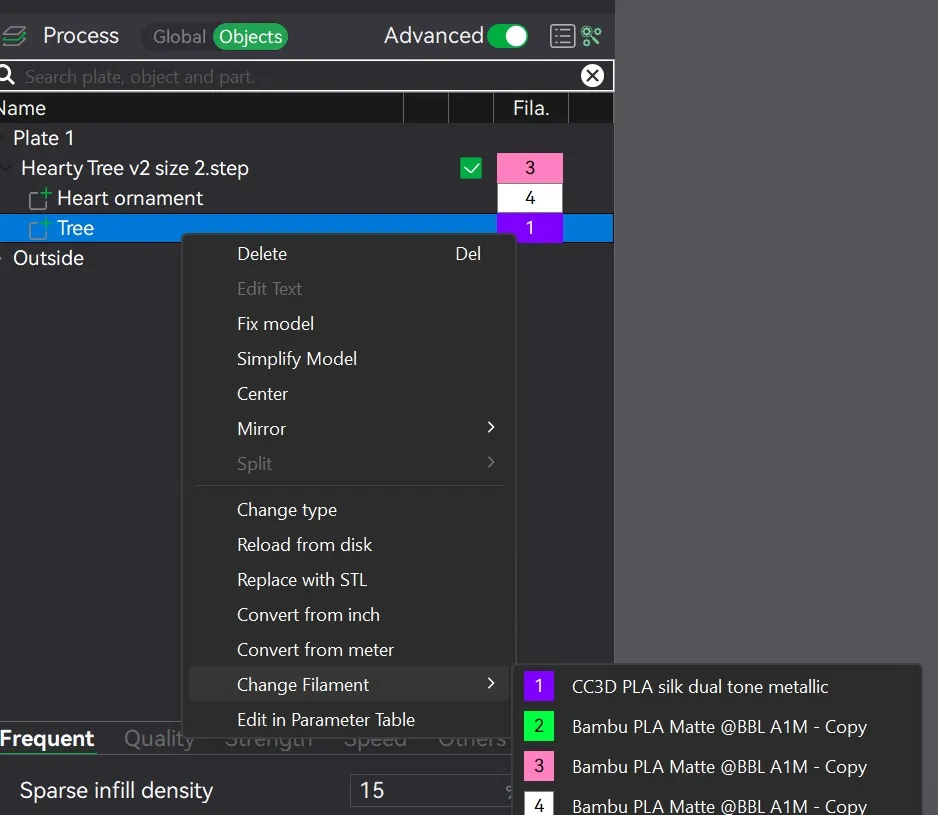Open the Quality settings tab
The width and height of the screenshot is (938, 815).
coord(160,739)
